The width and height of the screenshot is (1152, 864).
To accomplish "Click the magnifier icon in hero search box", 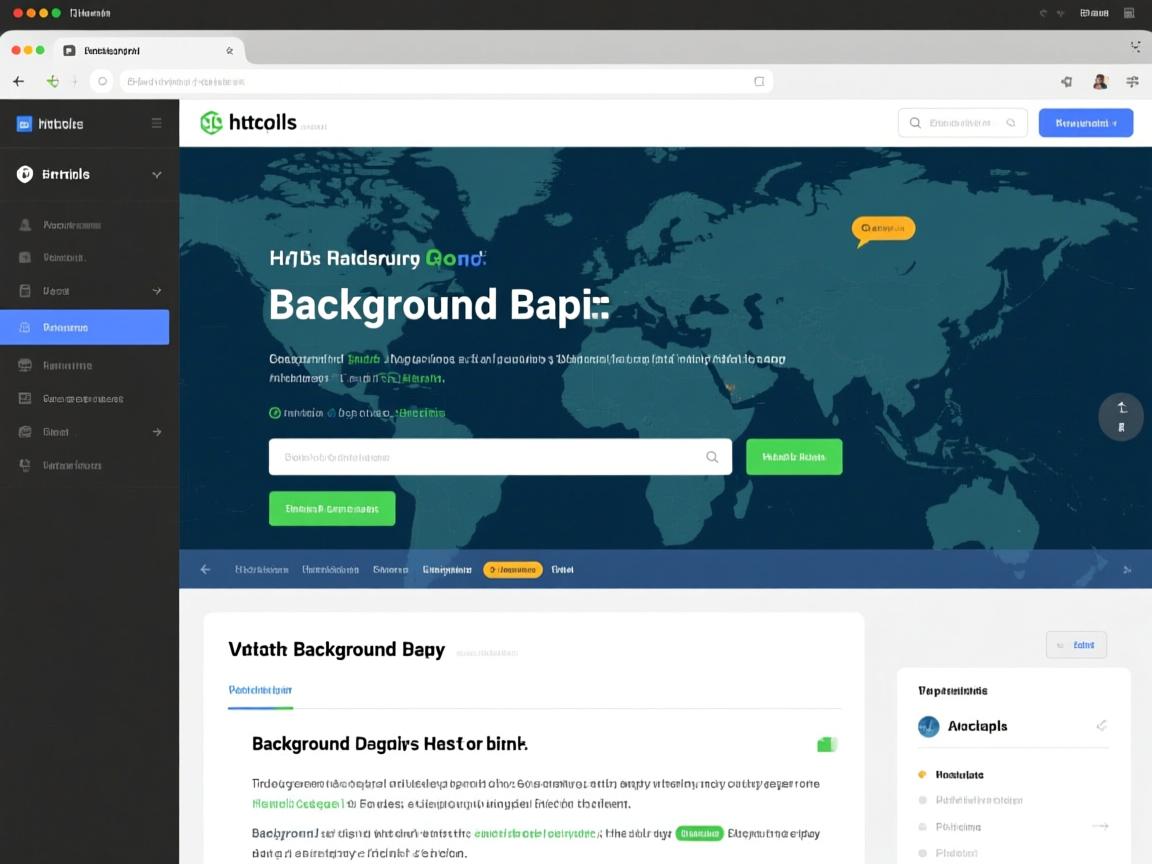I will pyautogui.click(x=712, y=457).
